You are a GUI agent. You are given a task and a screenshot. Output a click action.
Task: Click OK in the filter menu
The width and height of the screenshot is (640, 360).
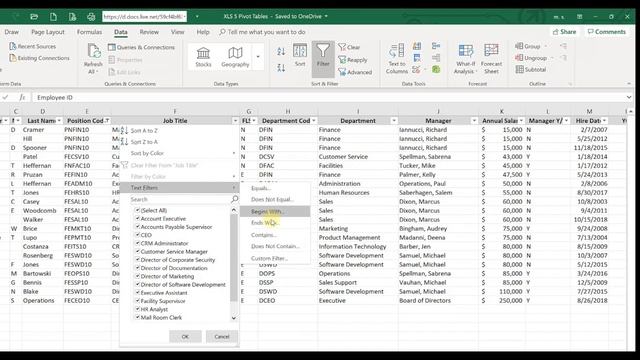(185, 336)
